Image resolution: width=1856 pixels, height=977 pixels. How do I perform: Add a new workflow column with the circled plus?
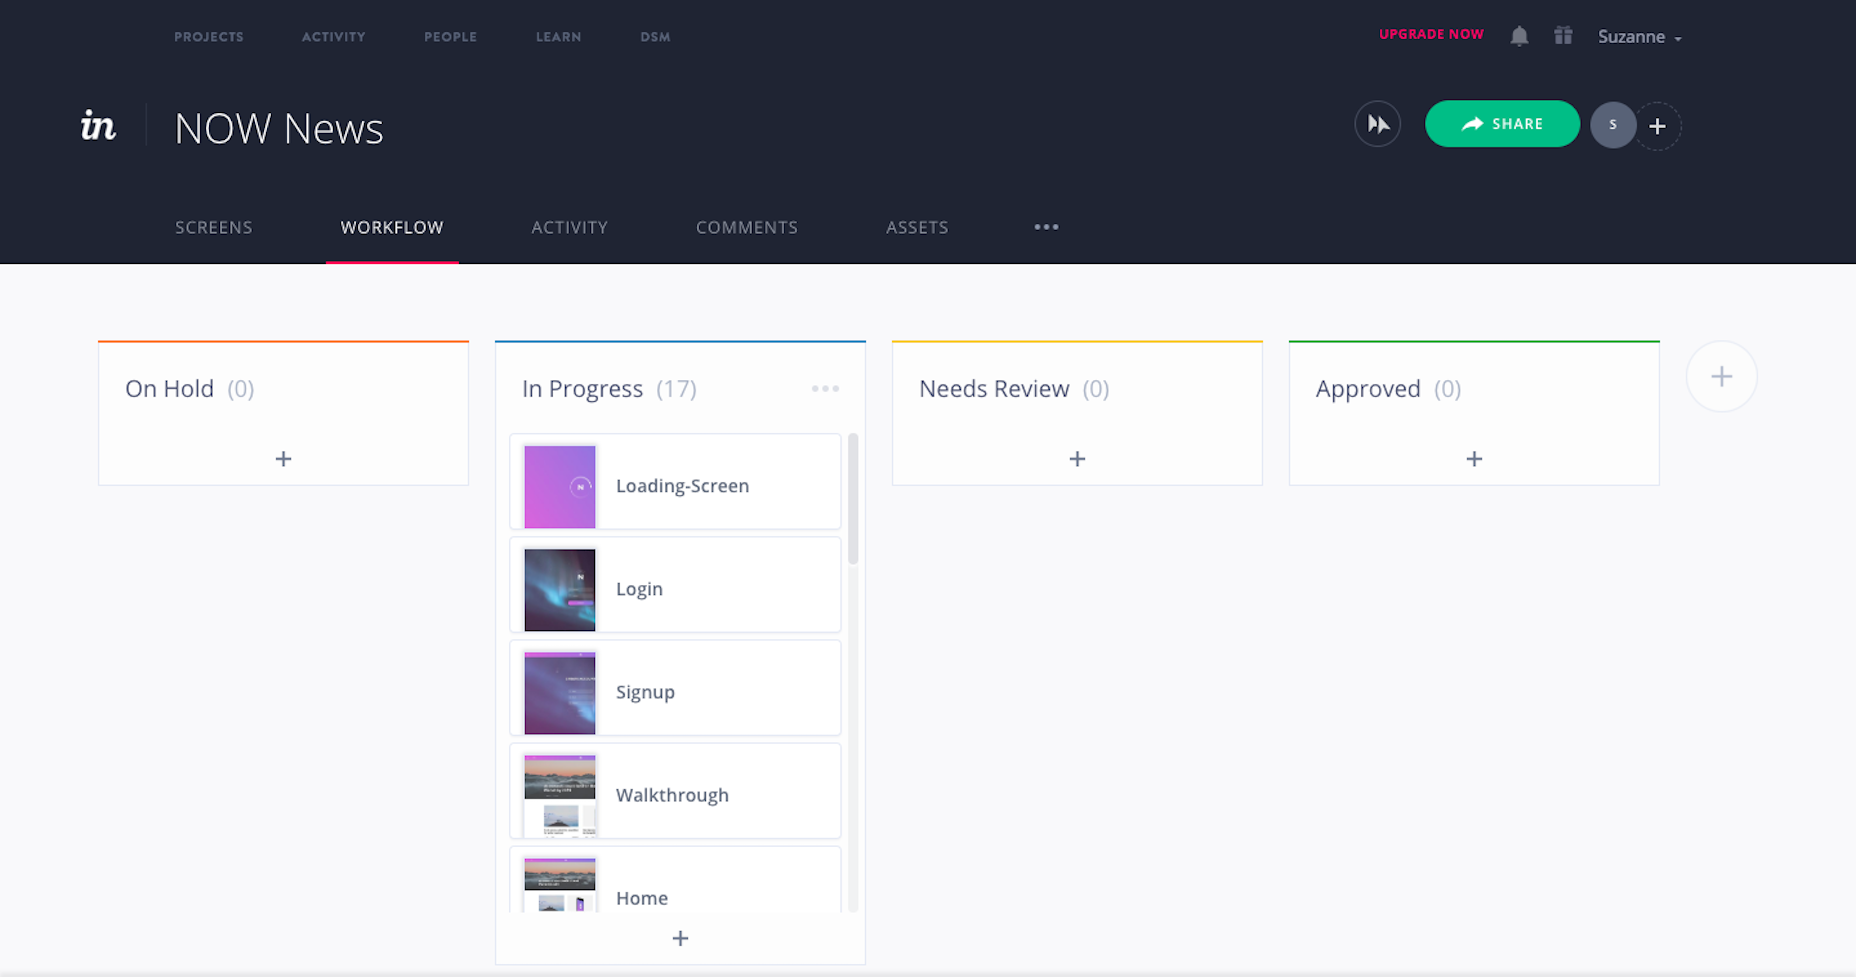pyautogui.click(x=1721, y=376)
